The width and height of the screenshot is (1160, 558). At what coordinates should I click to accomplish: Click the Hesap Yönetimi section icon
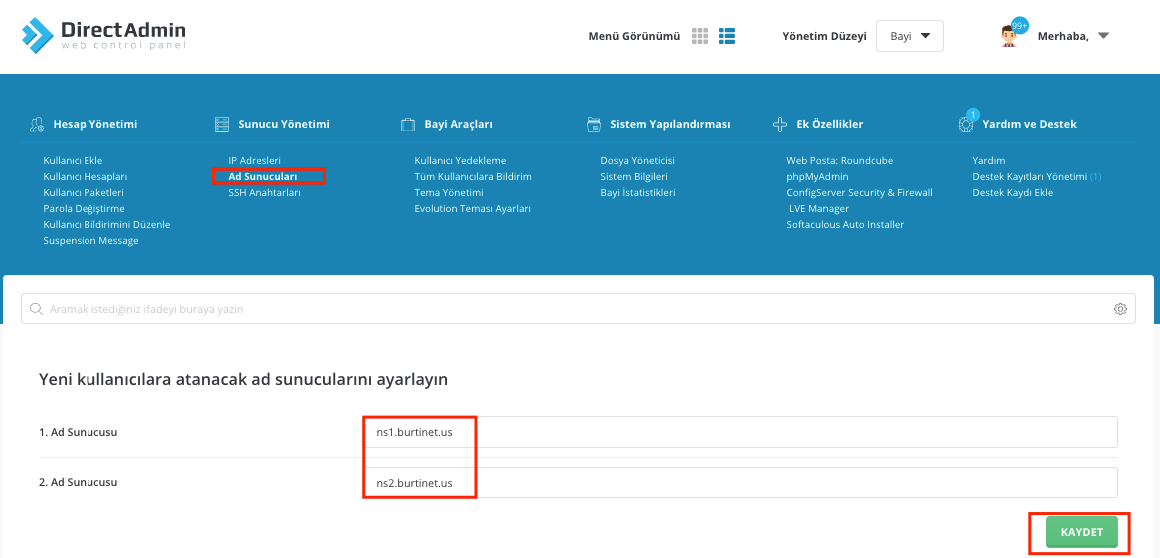click(x=37, y=125)
